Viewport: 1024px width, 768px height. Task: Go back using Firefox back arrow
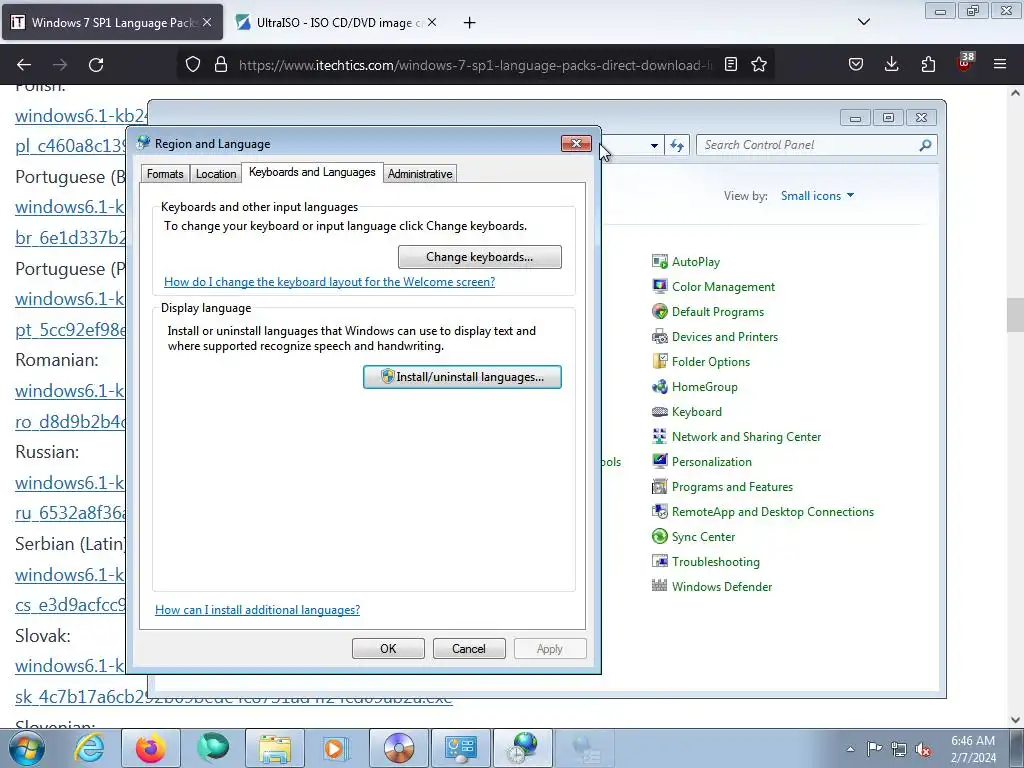[24, 65]
